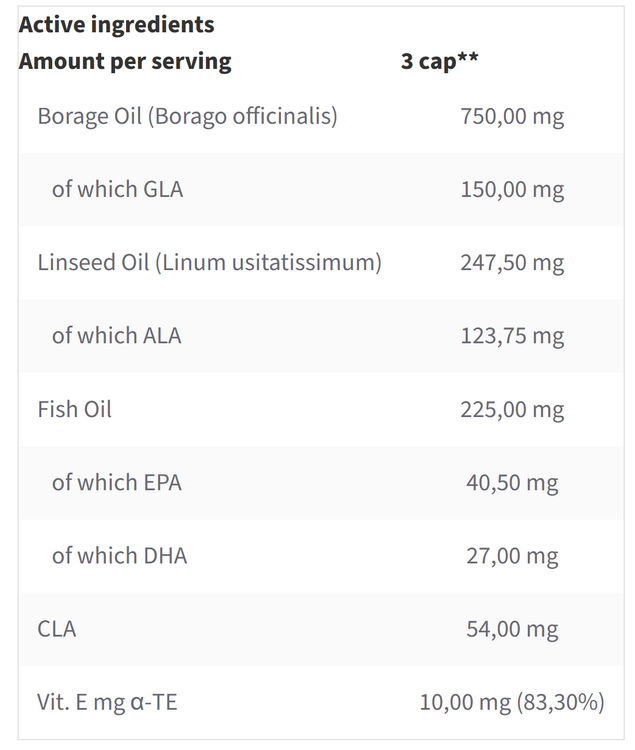Select the 27,00 mg DHA value
Image resolution: width=635 pixels, height=750 pixels.
coord(512,555)
